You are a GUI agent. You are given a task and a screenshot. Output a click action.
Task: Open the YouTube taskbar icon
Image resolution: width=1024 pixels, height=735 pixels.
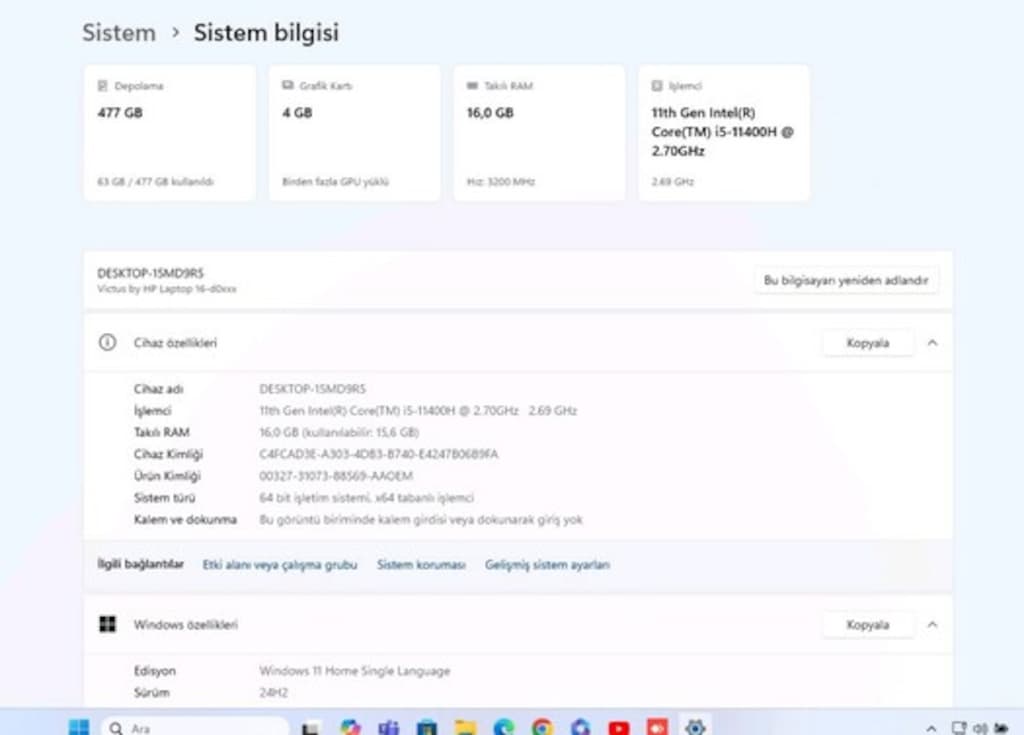pos(618,727)
